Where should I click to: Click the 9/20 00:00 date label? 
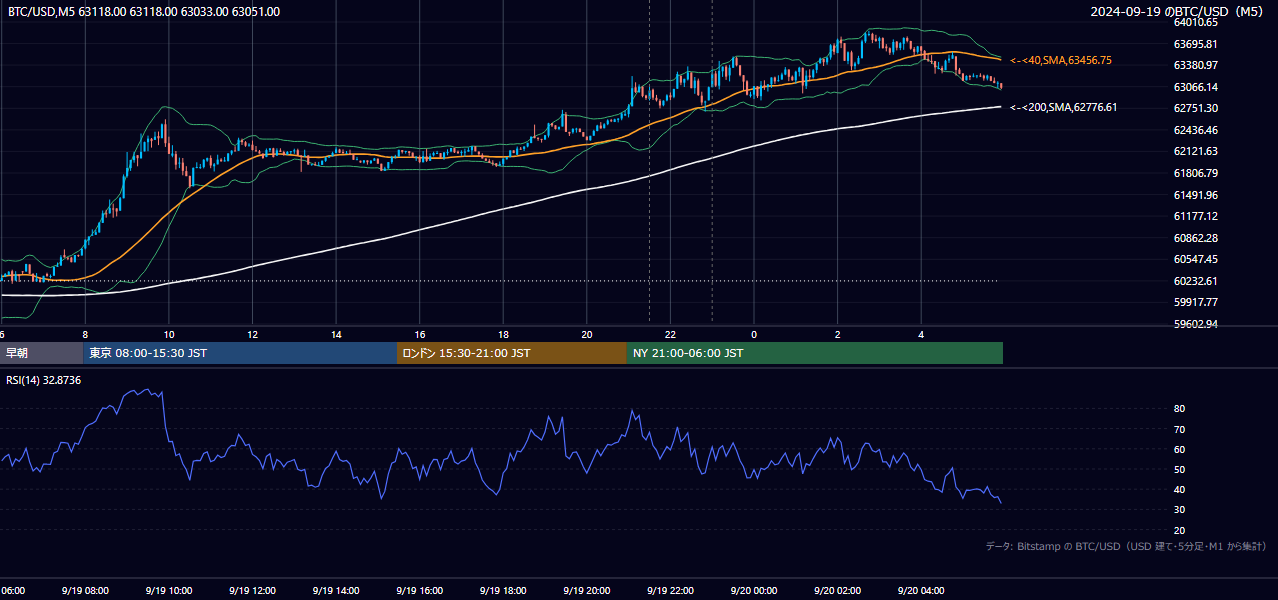pos(754,591)
